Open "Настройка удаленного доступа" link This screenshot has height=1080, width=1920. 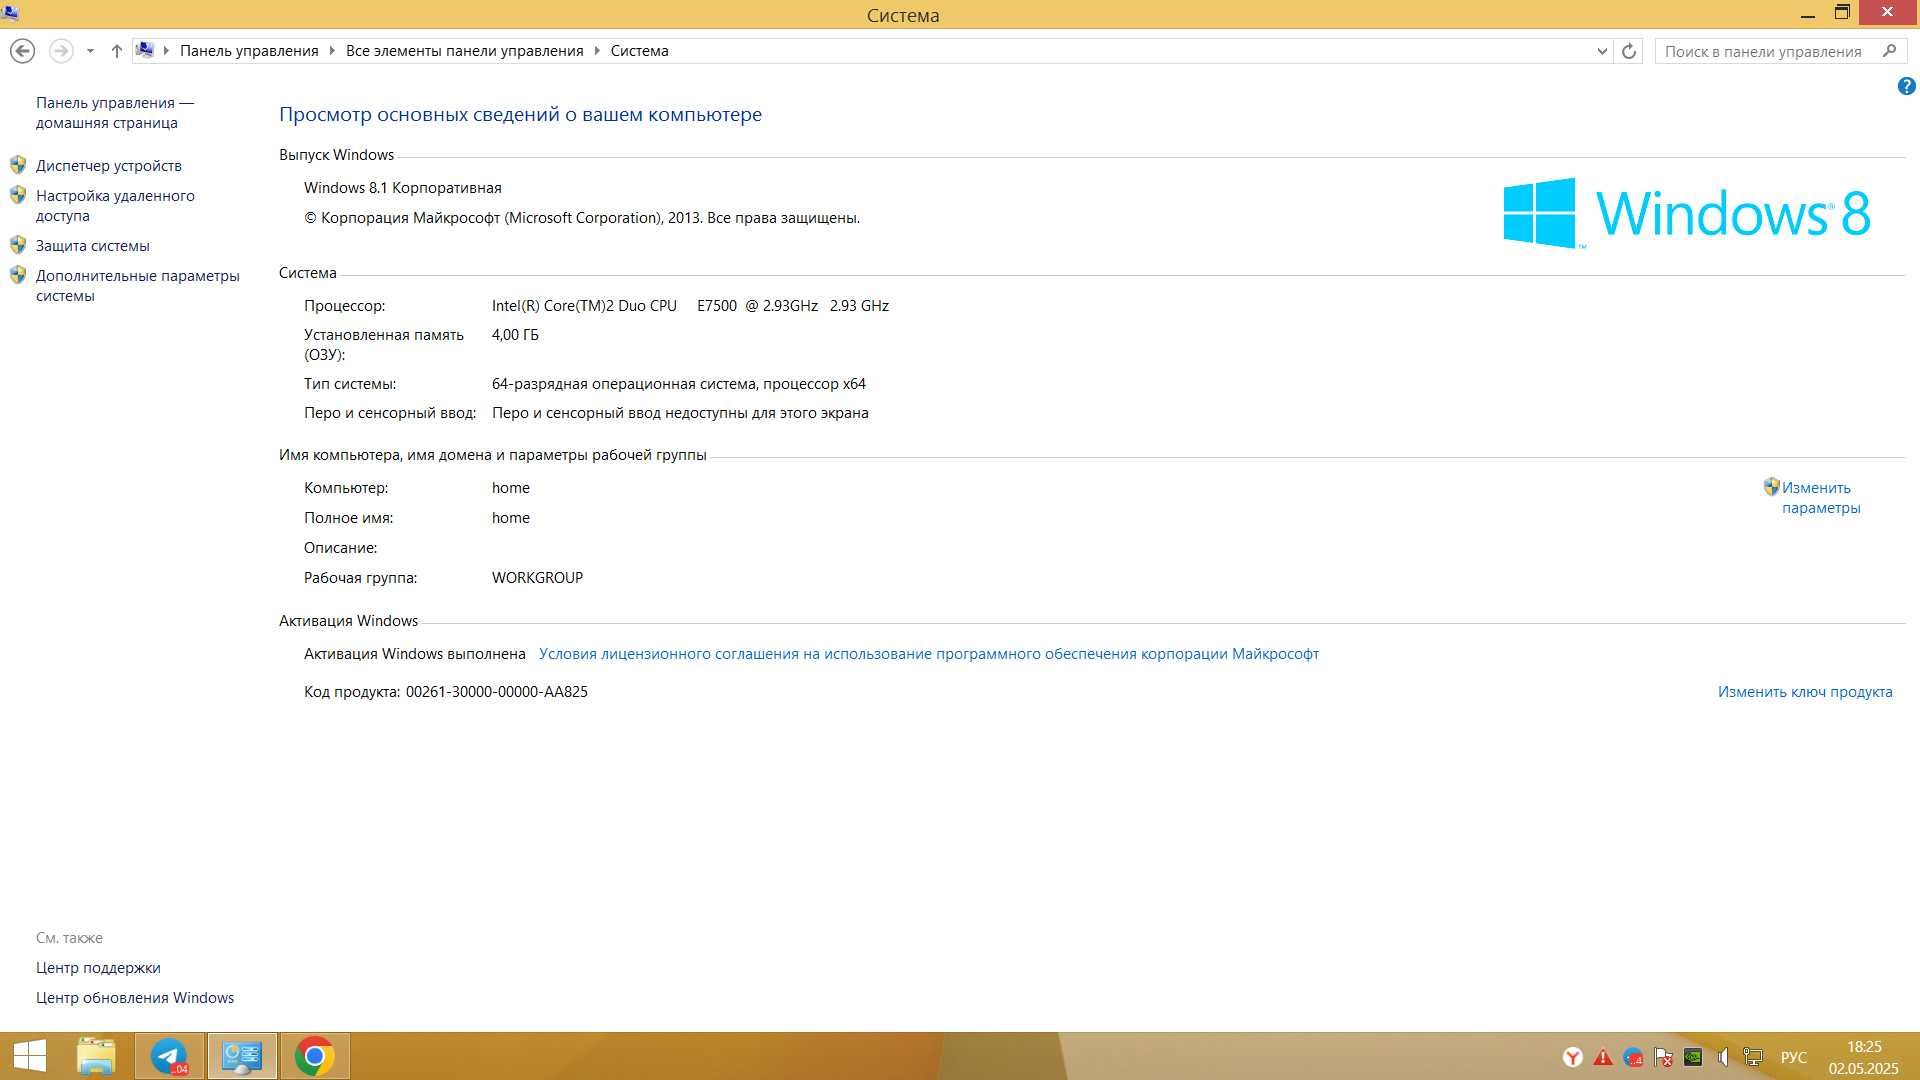pos(115,206)
